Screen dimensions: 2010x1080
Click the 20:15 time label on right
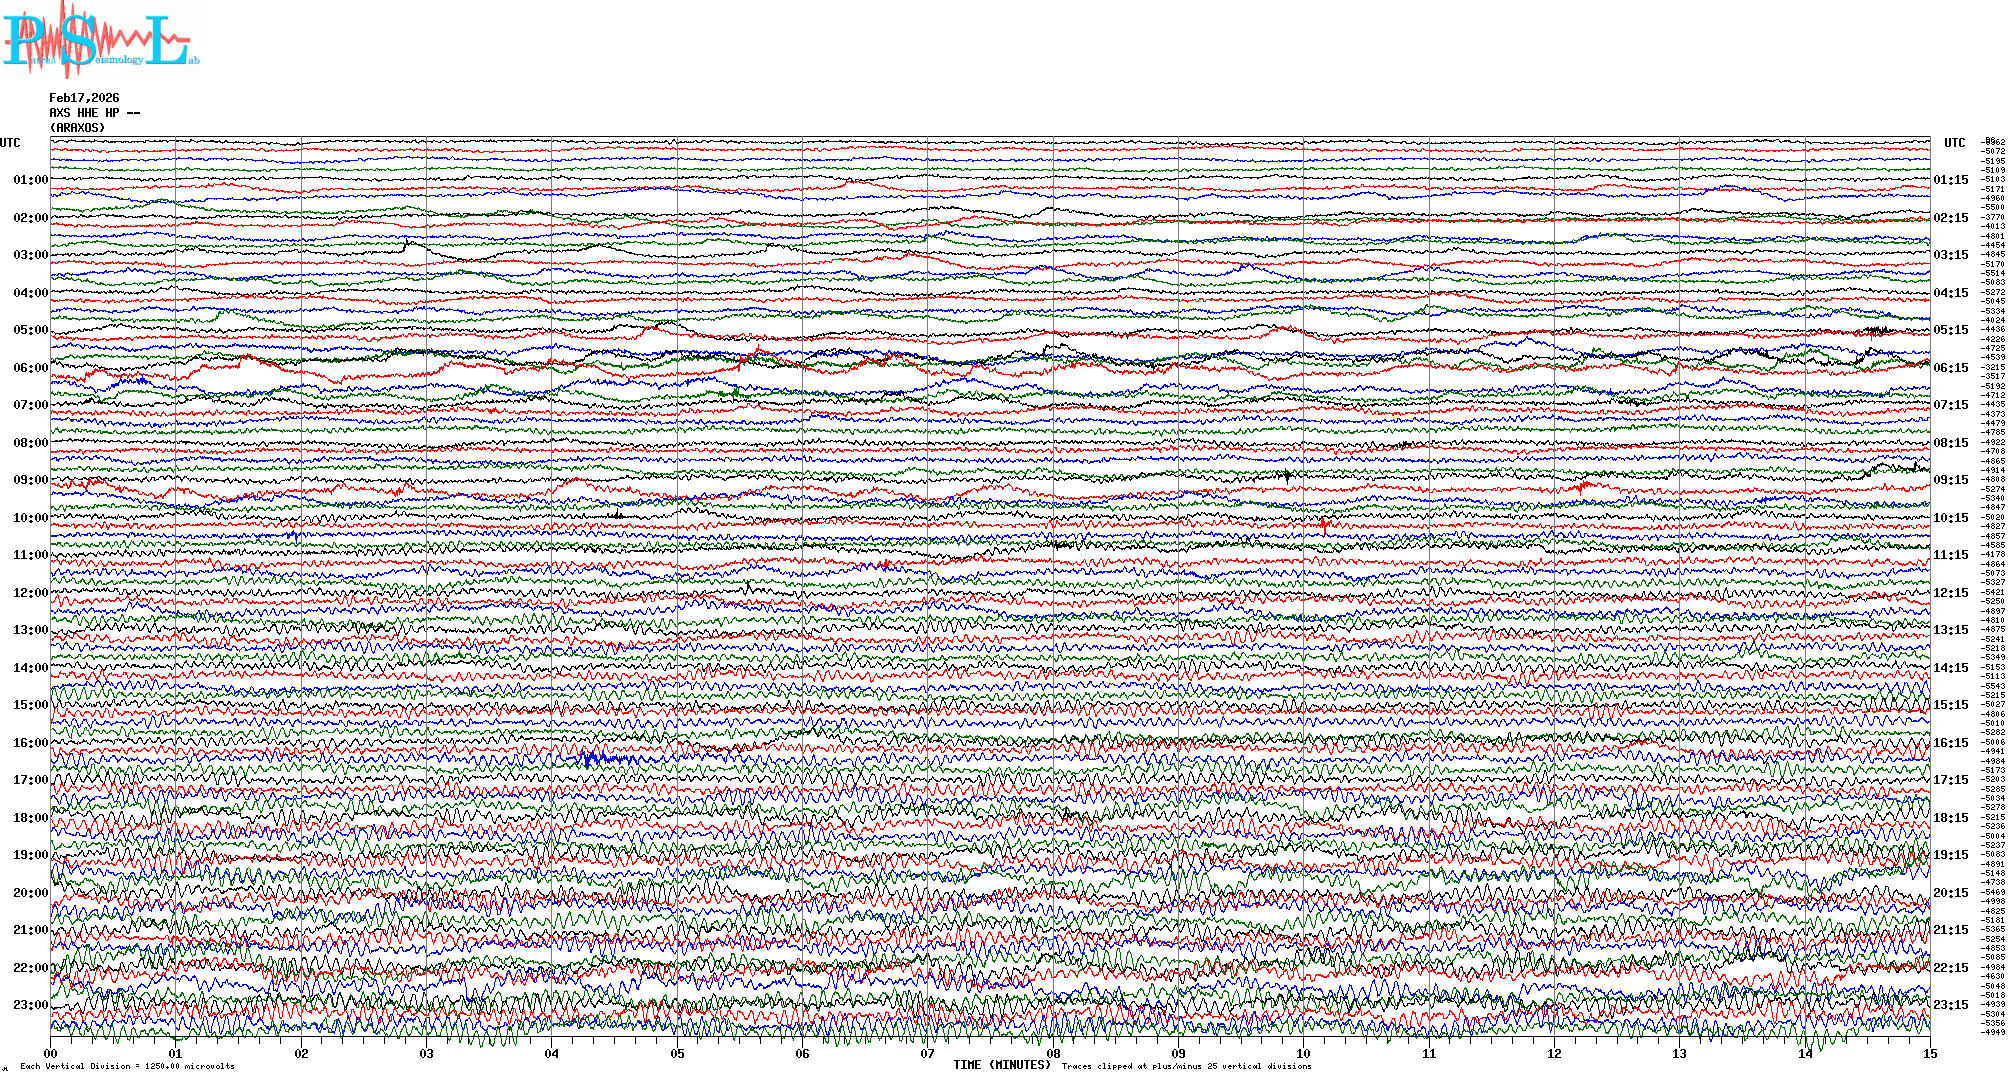pyautogui.click(x=1950, y=893)
